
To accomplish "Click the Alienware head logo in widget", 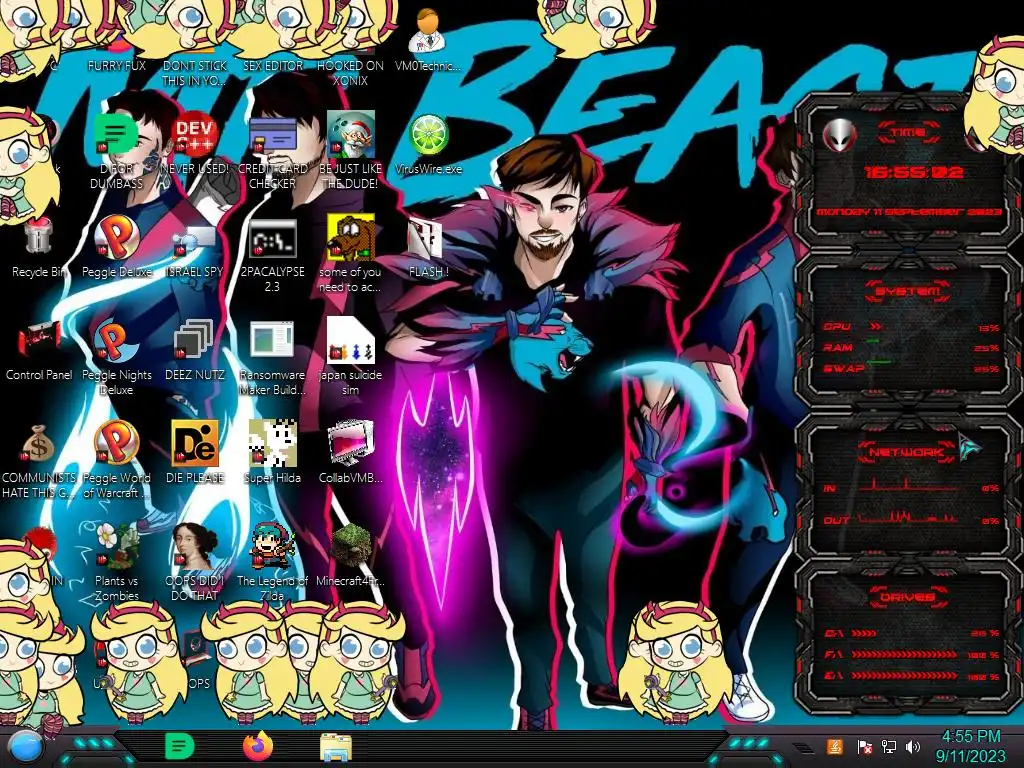I will 839,135.
